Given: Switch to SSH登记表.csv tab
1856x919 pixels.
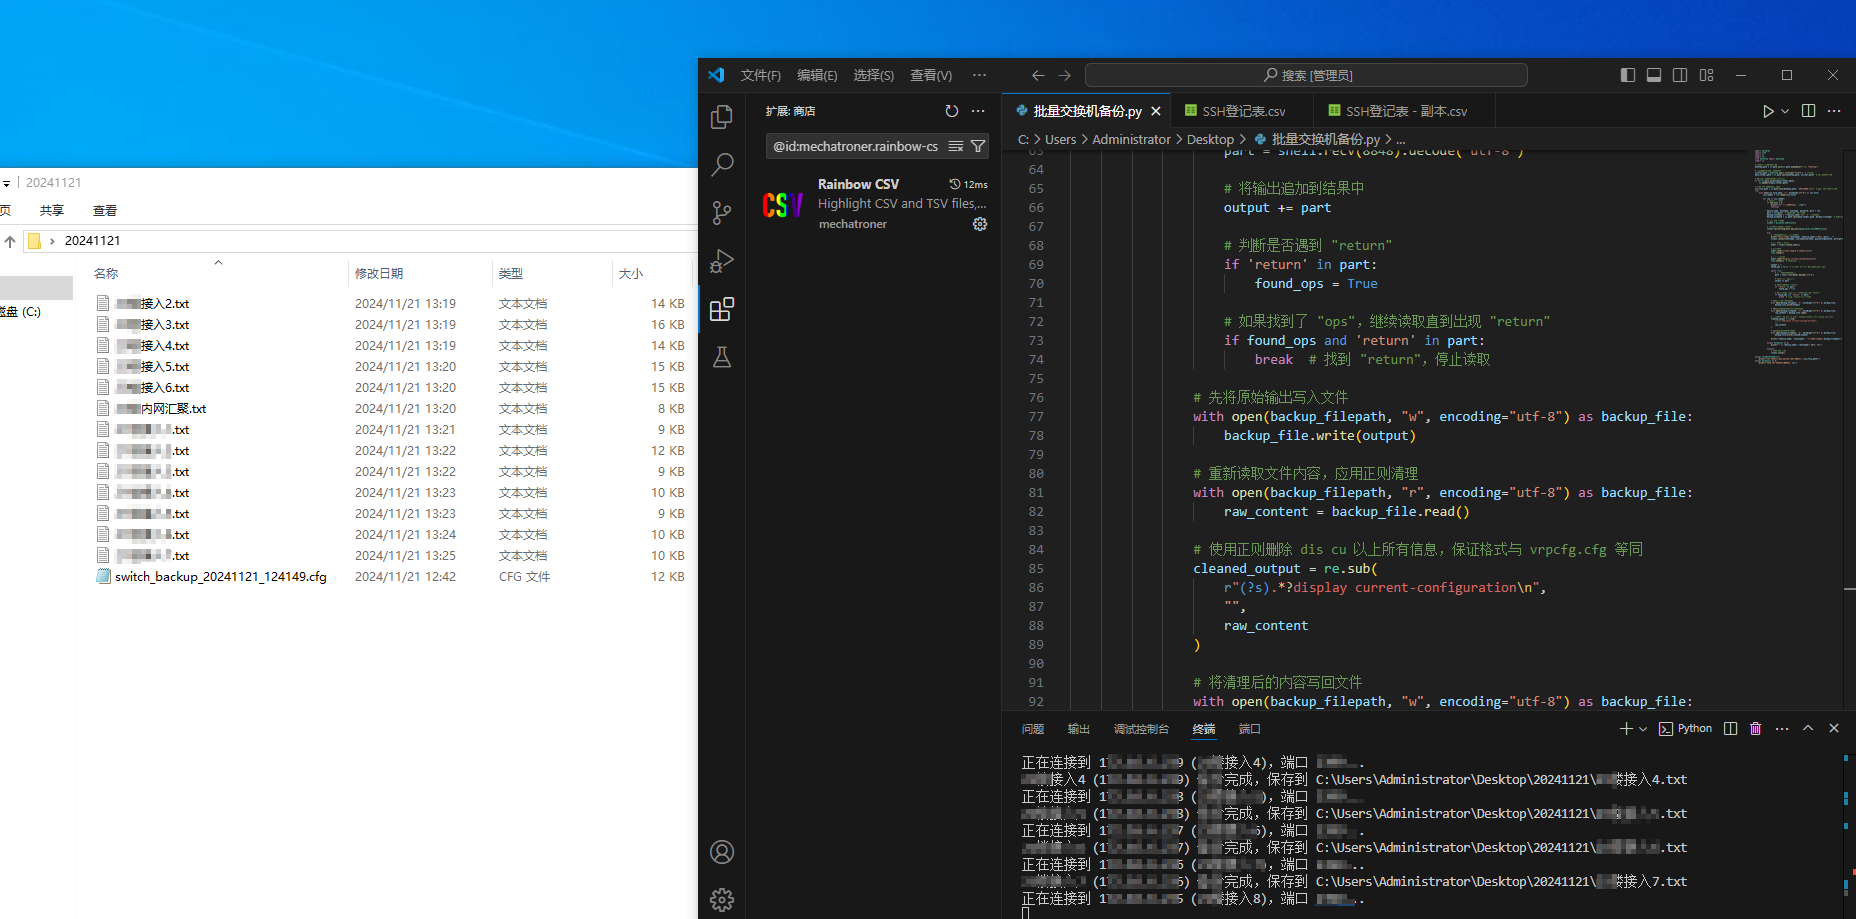Looking at the screenshot, I should click(1243, 111).
